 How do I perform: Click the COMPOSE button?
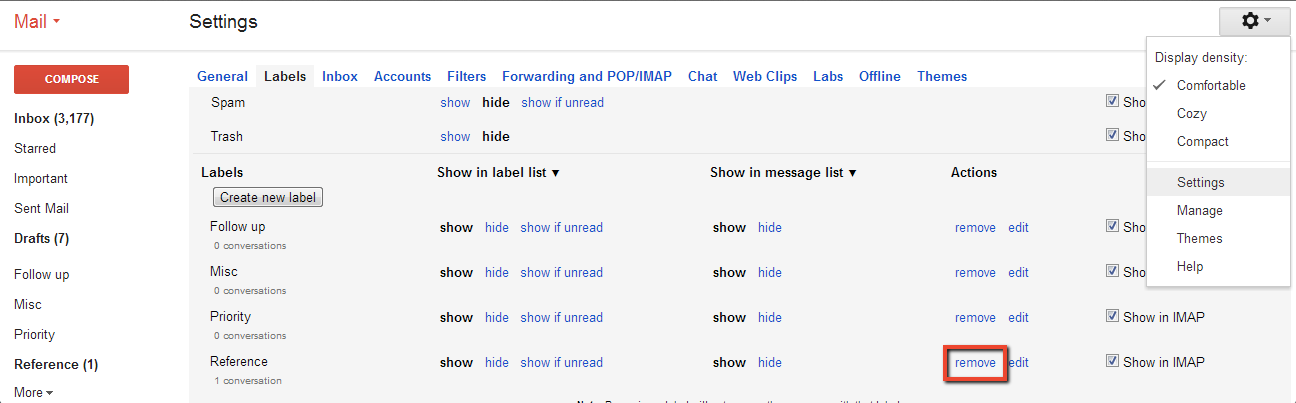(71, 79)
